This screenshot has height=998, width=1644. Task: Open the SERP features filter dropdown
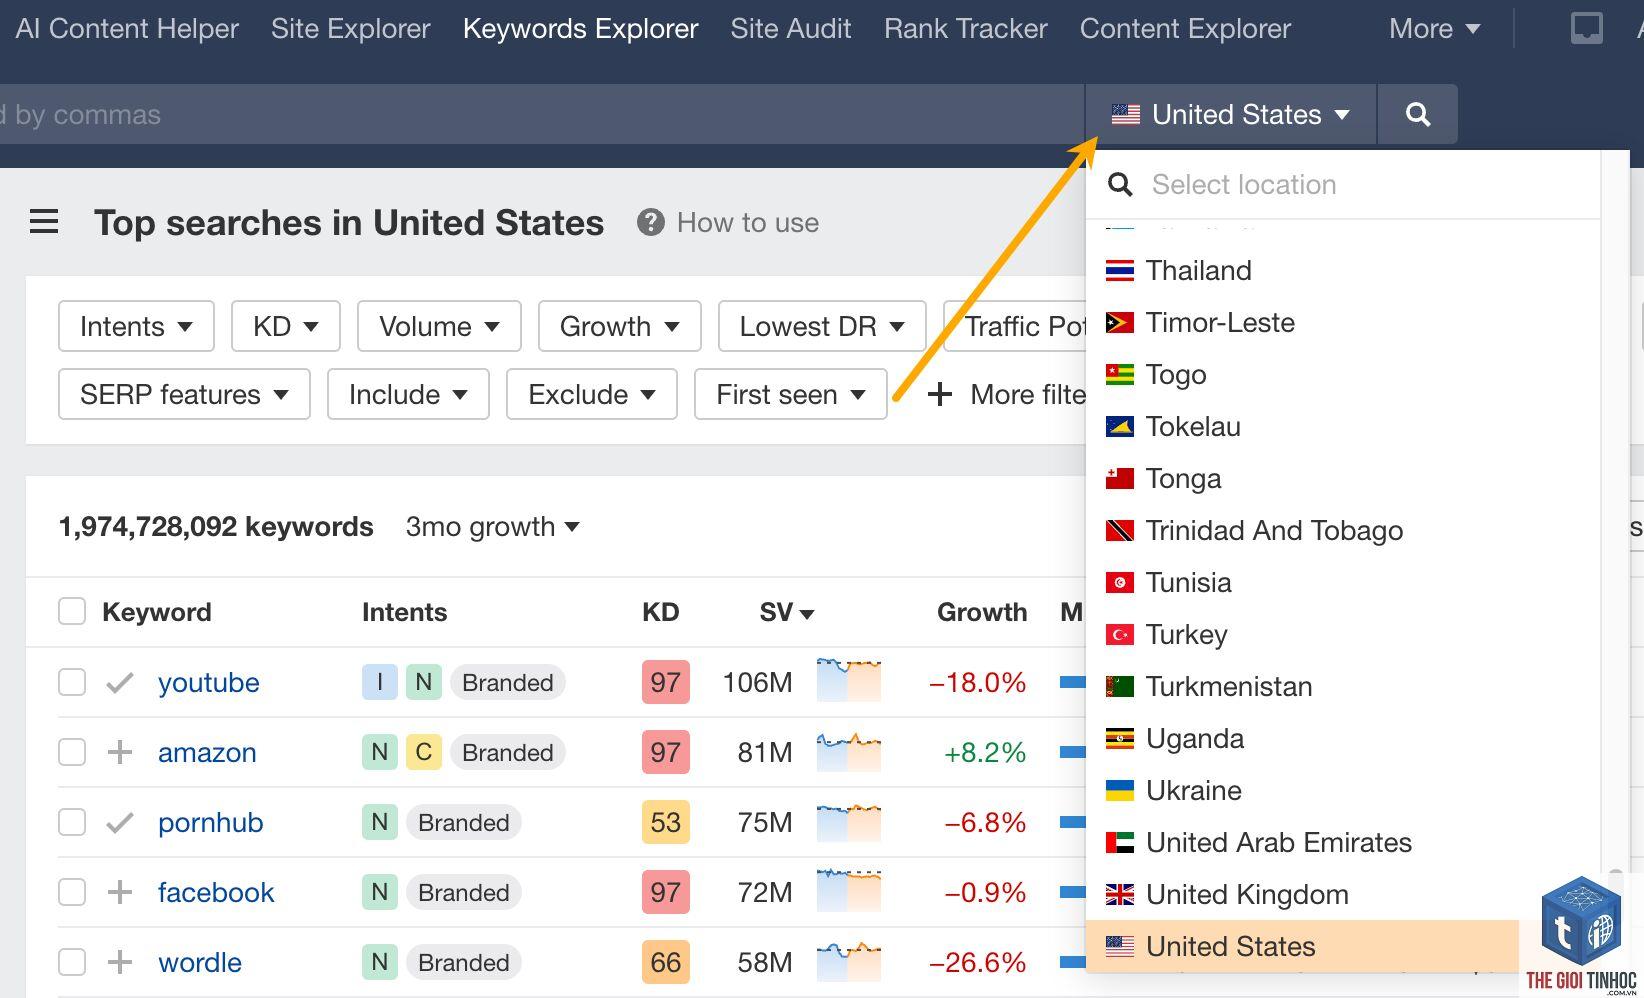click(x=184, y=394)
